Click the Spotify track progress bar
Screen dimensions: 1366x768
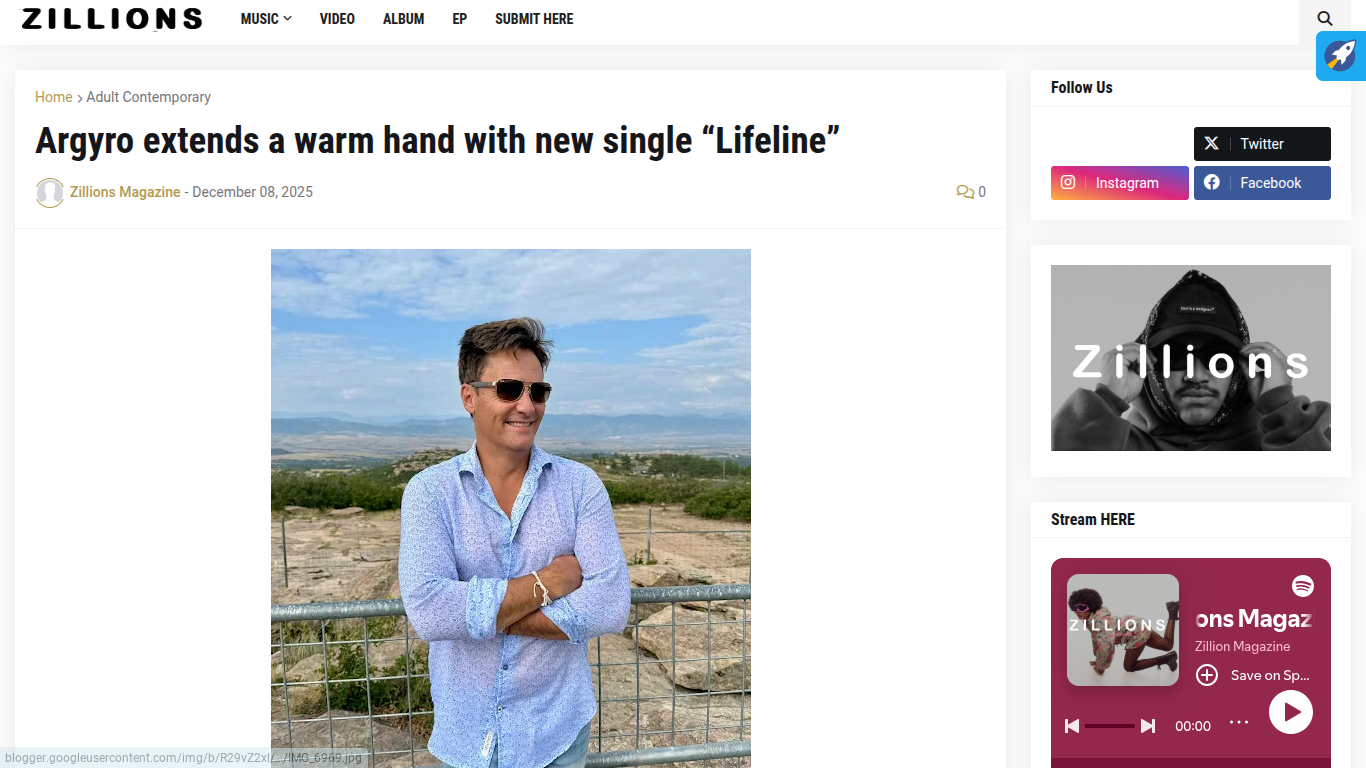(1110, 726)
